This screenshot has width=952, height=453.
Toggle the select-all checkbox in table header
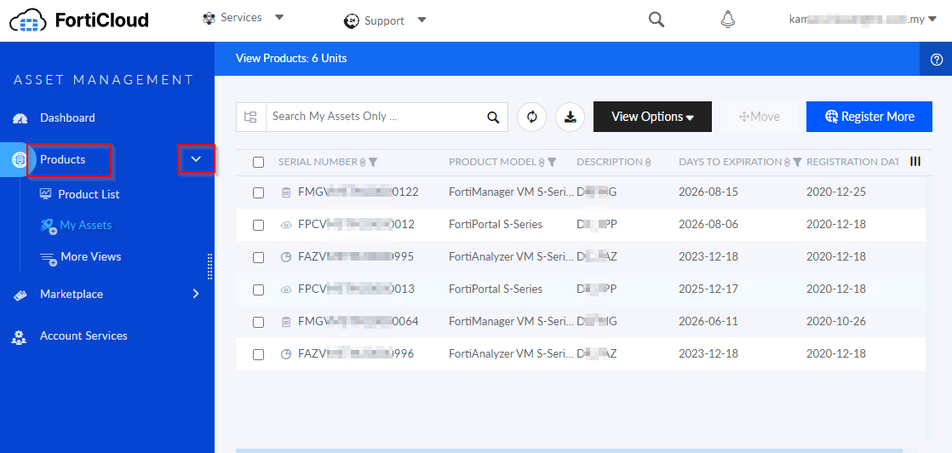(x=259, y=162)
